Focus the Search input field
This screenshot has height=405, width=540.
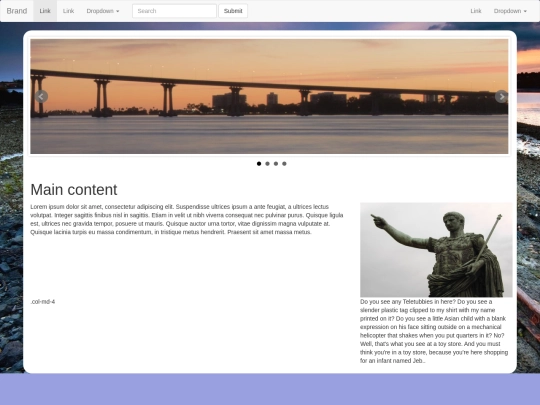pyautogui.click(x=174, y=11)
